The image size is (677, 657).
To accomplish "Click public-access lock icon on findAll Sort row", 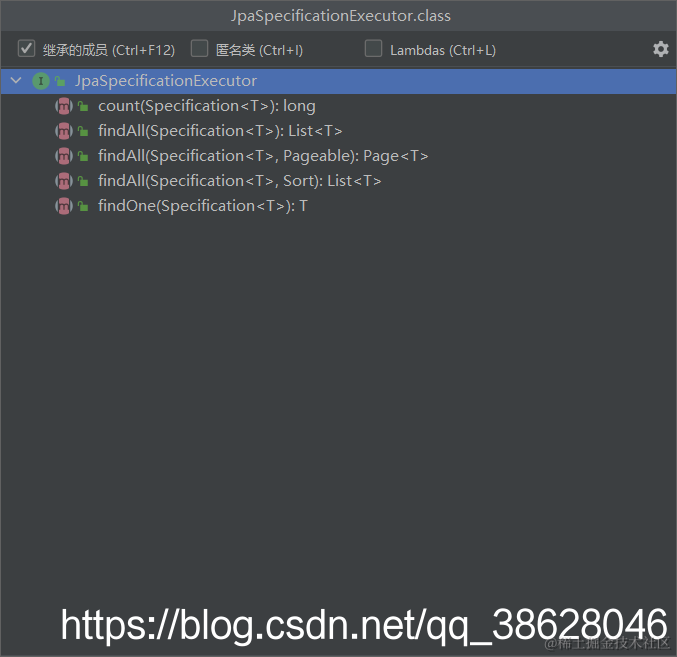I will [83, 181].
